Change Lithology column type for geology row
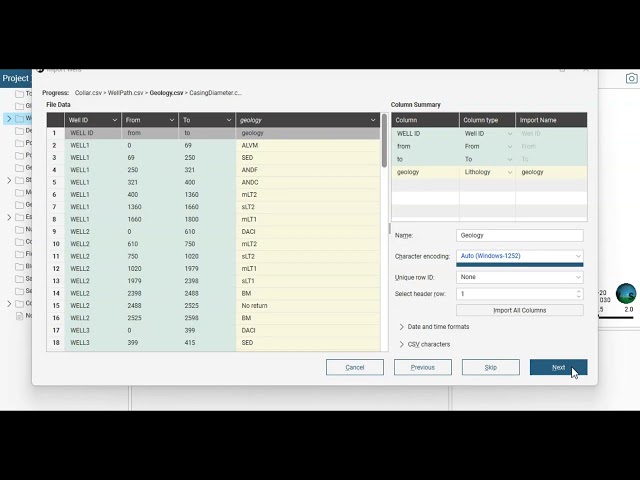640x480 pixels. [x=510, y=172]
